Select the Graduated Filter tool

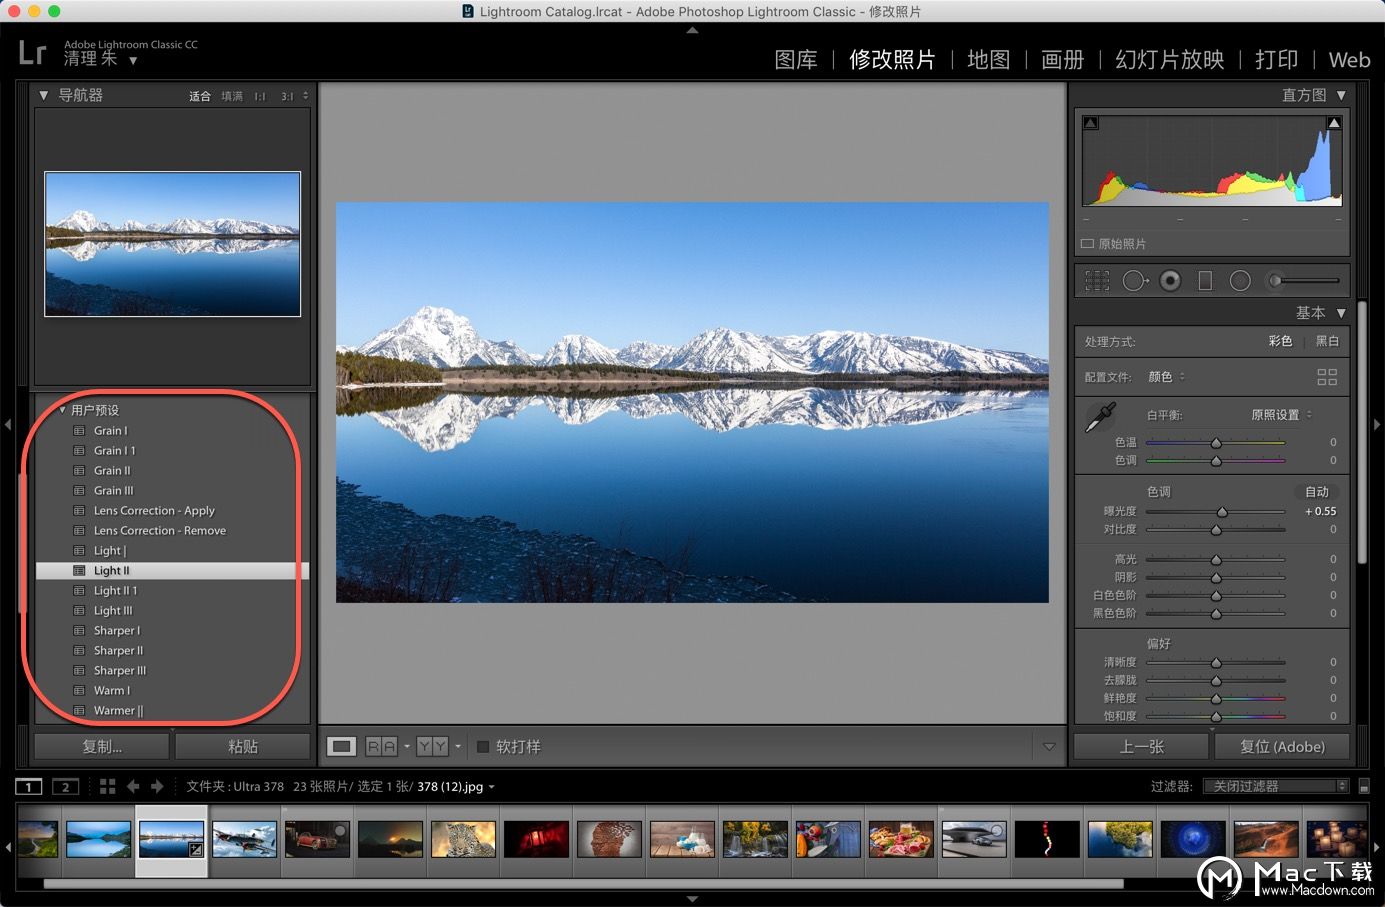(1205, 281)
